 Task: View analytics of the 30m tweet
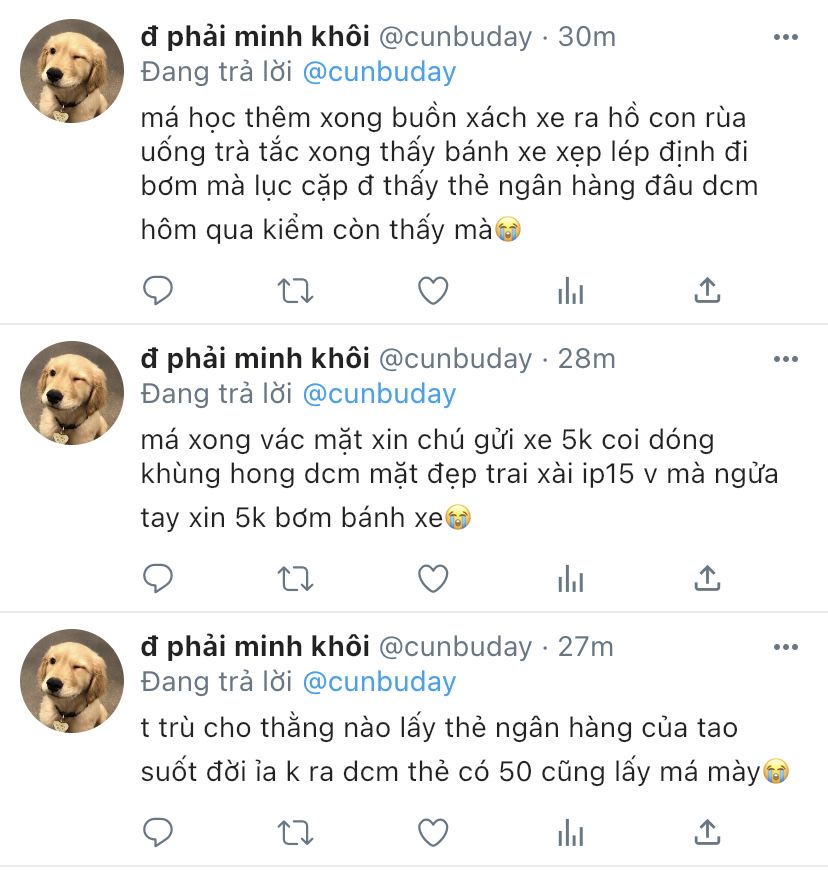pos(570,291)
